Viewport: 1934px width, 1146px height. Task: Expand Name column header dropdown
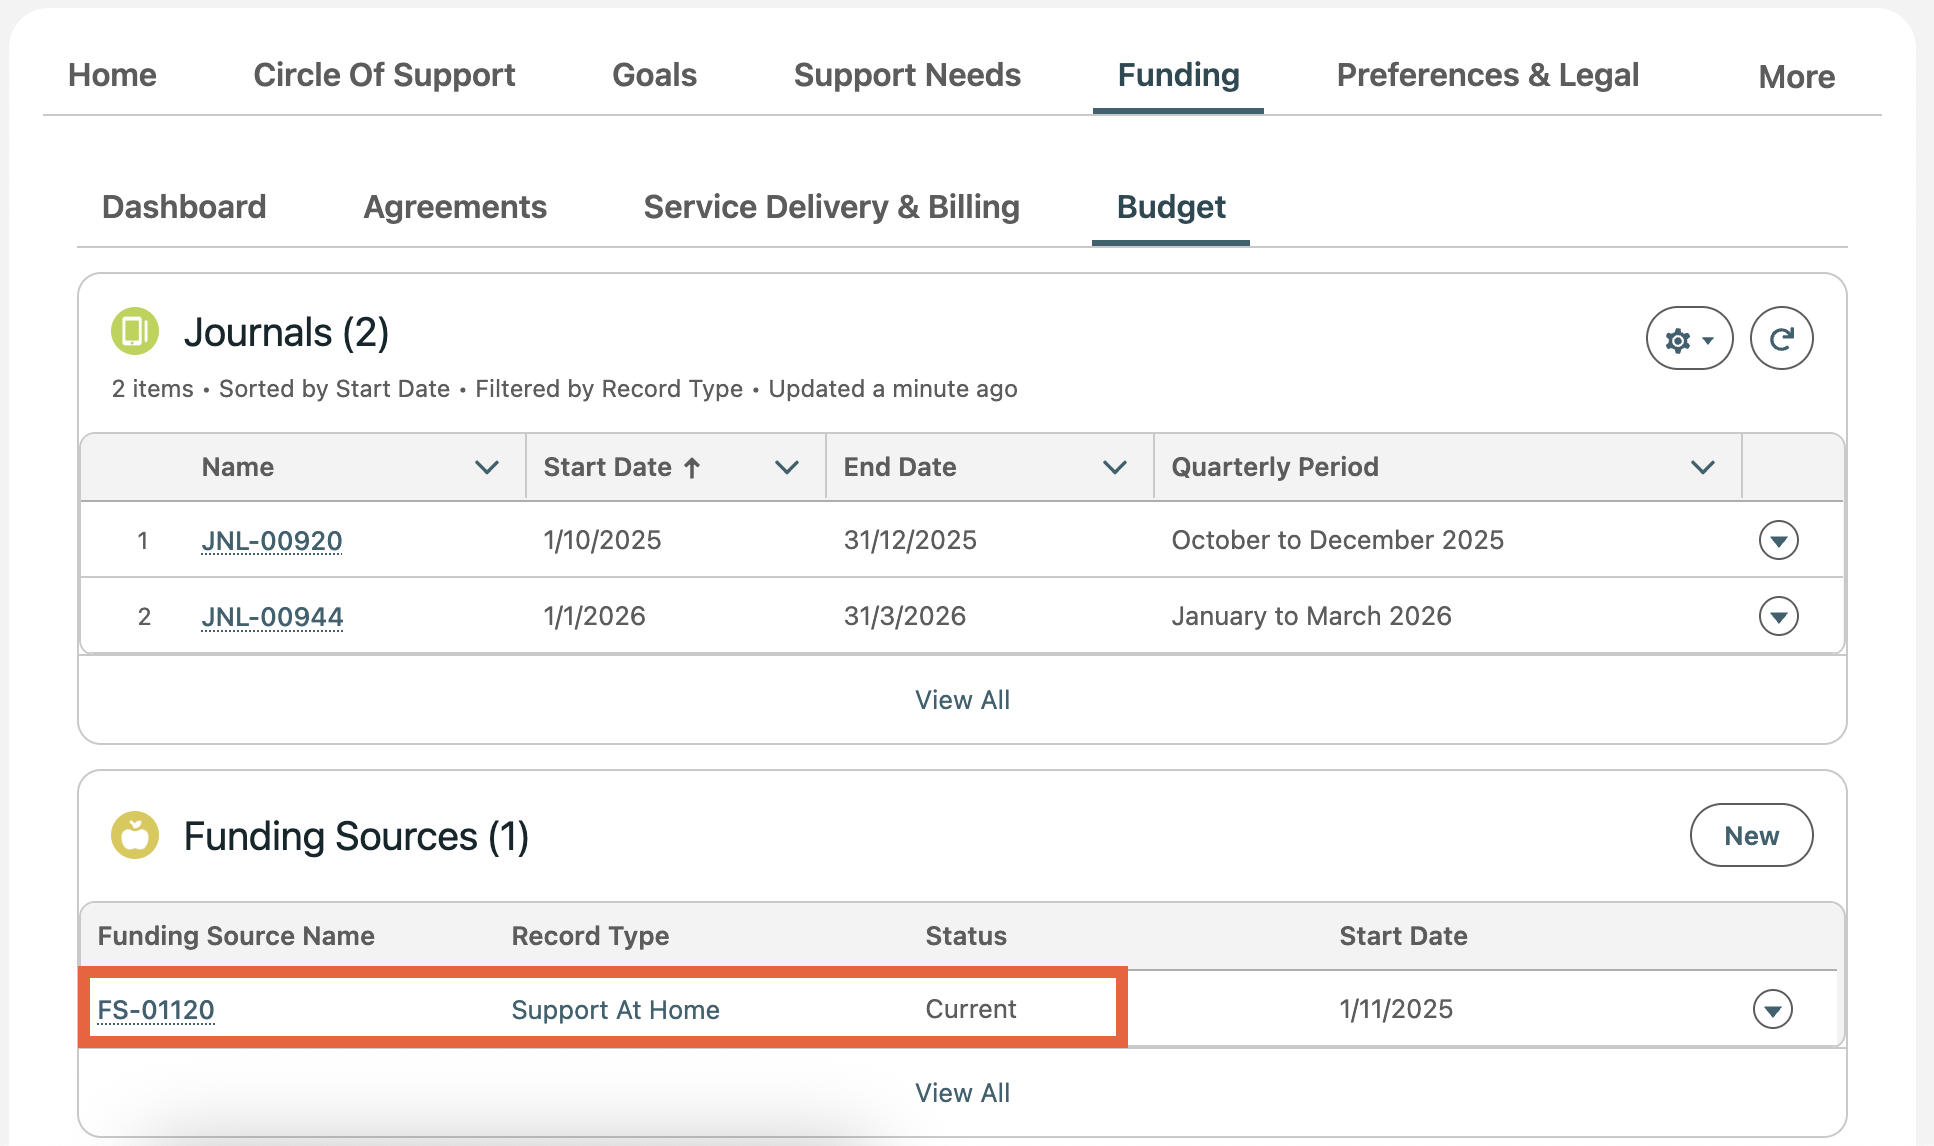(x=486, y=467)
